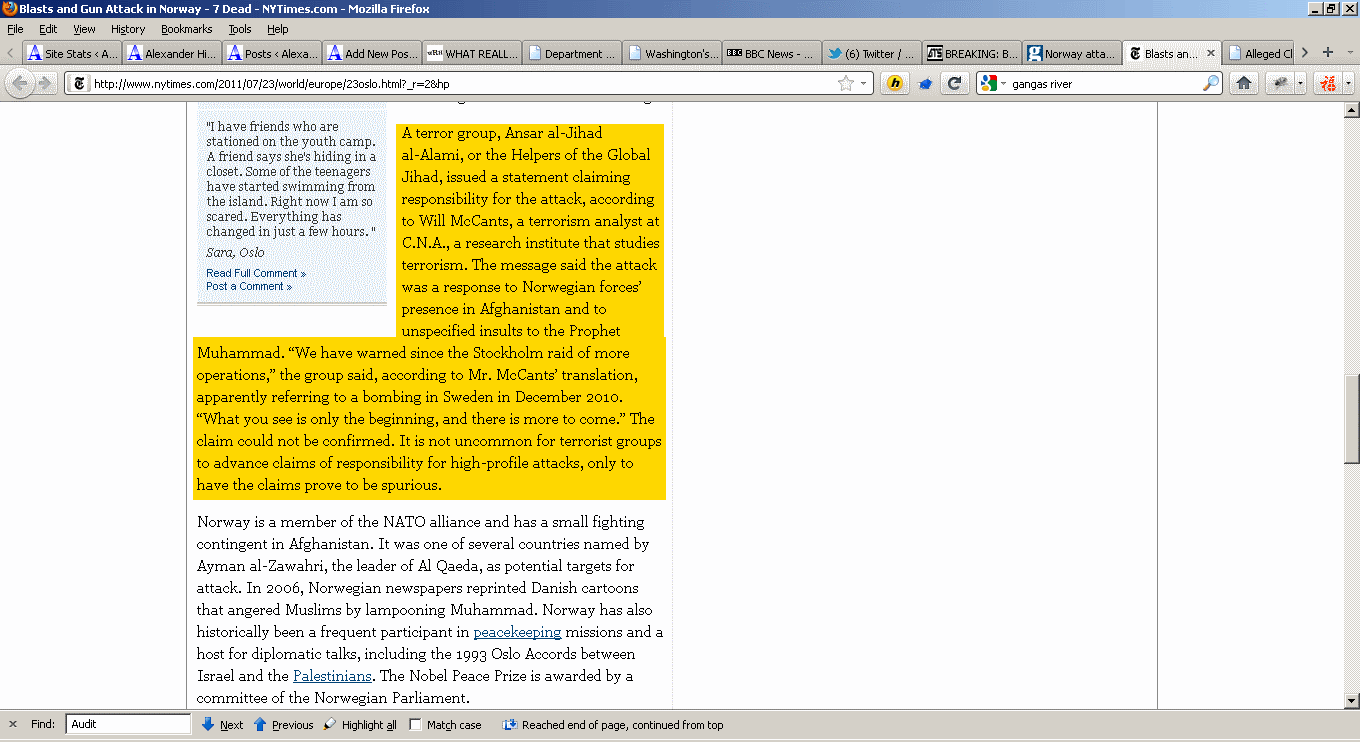Click the blue bird toolbar icon
Screen dimensions: 1360x742
click(x=925, y=83)
